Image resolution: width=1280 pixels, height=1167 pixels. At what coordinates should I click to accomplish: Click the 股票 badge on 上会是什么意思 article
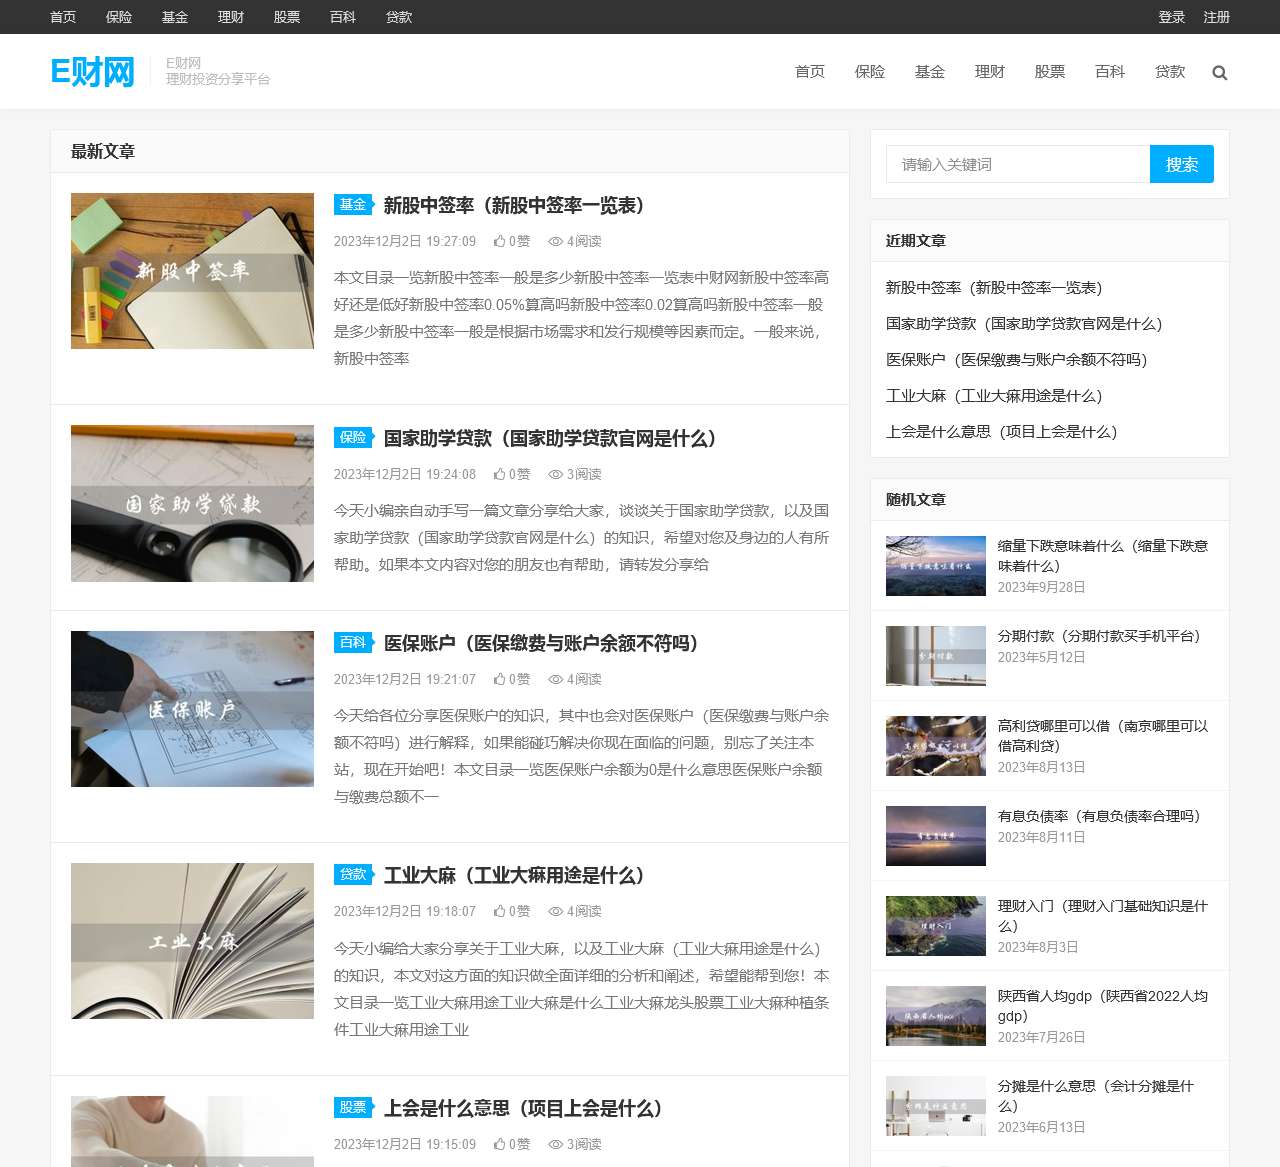coord(352,1108)
